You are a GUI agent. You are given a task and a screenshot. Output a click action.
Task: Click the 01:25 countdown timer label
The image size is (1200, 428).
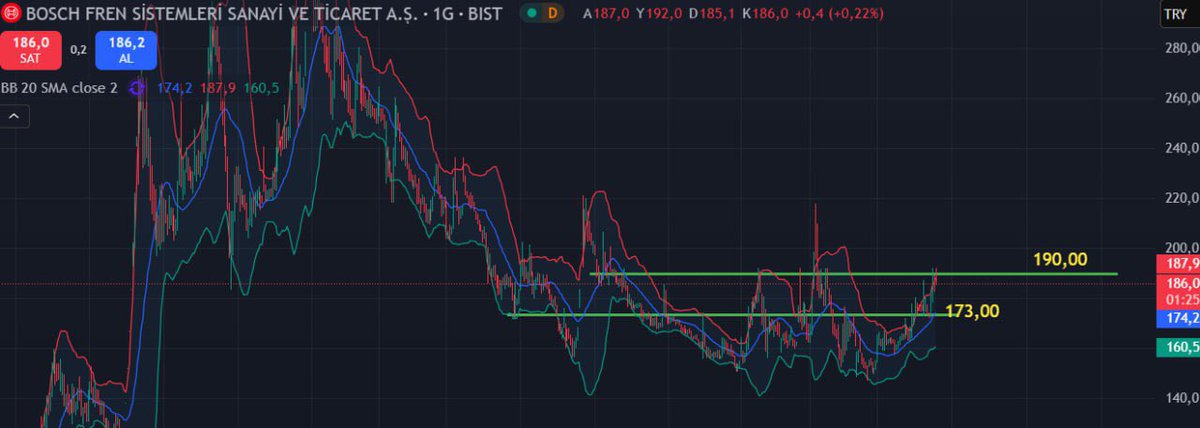coord(1180,299)
